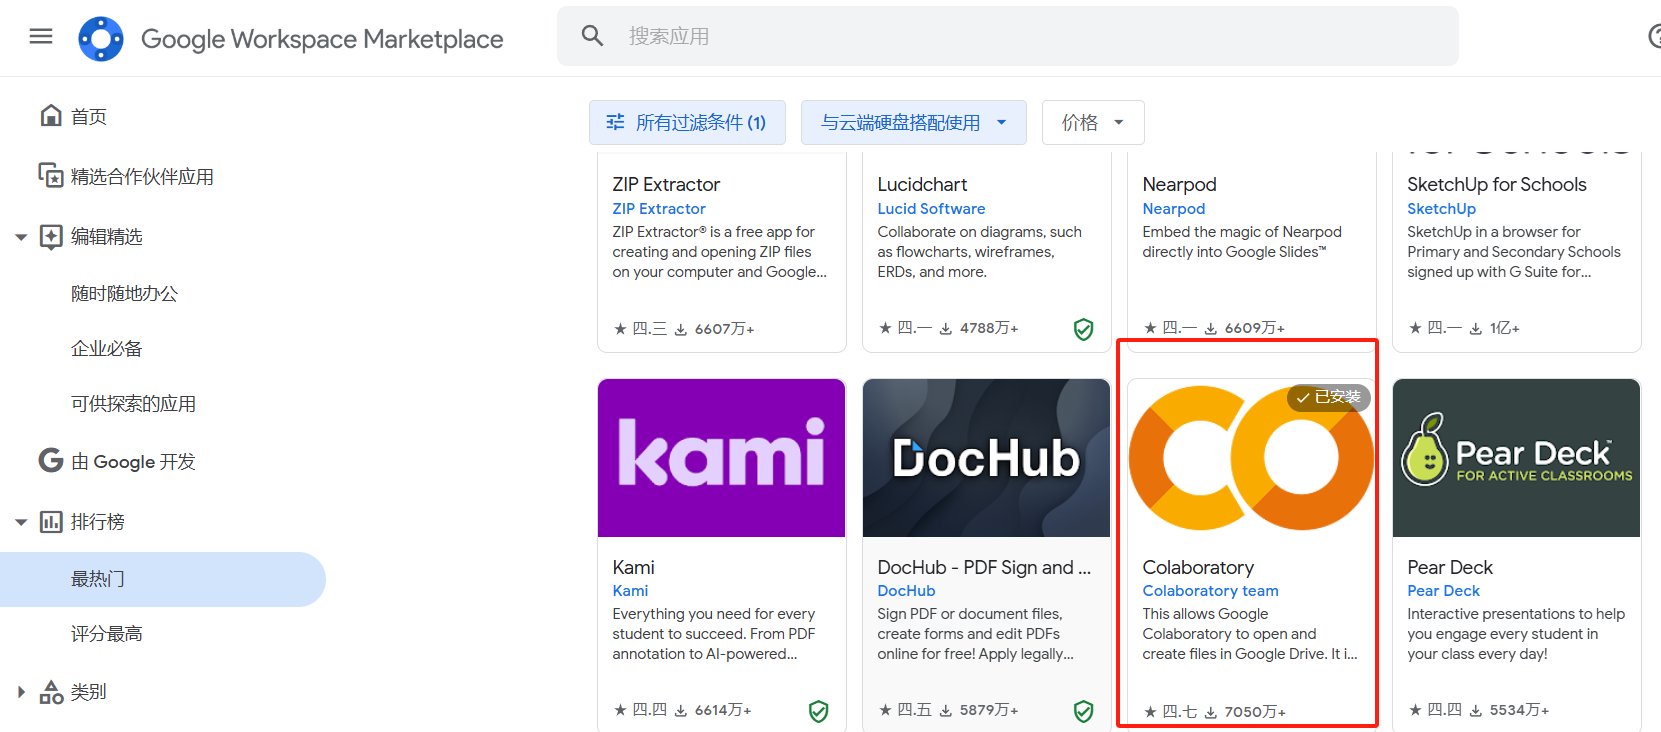1661x732 pixels.
Task: Select 排行榜 in the sidebar
Action: 98,522
